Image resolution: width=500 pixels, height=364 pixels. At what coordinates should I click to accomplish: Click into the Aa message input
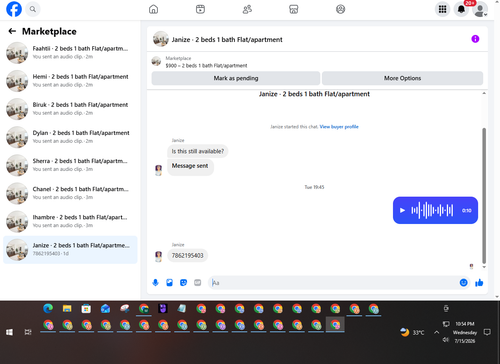pos(333,283)
